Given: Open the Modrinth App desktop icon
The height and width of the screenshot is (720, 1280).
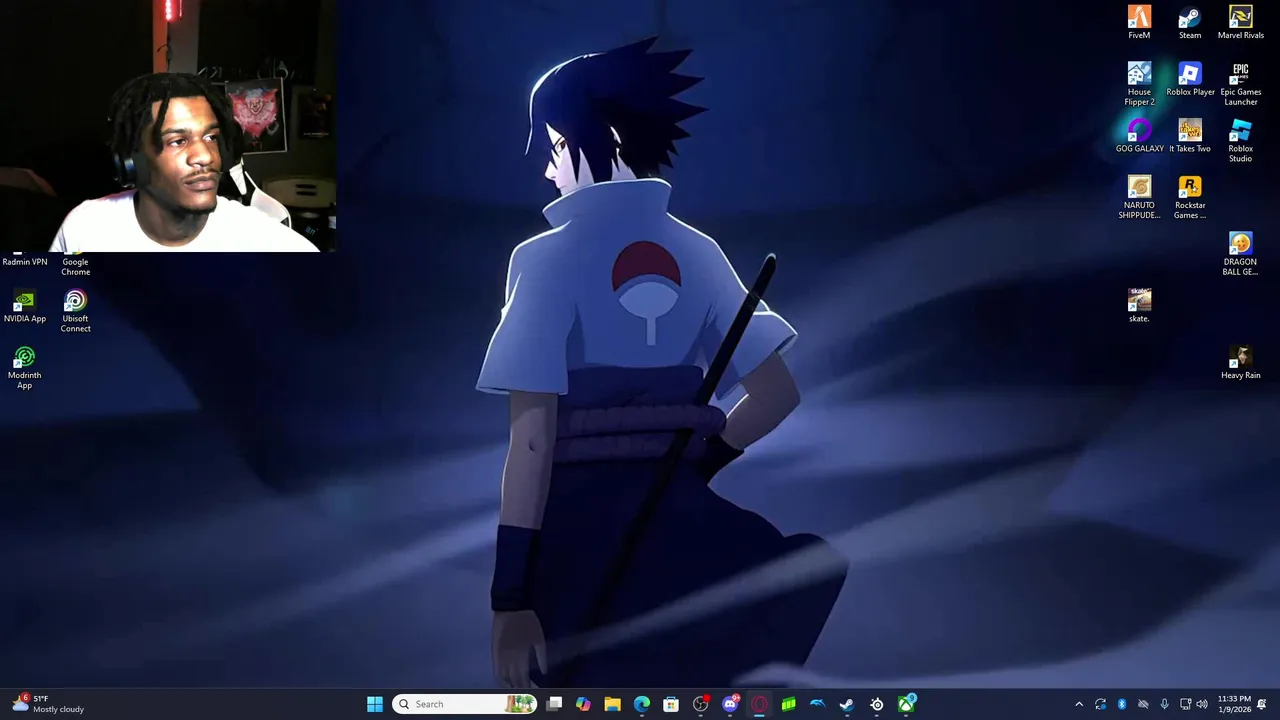Looking at the screenshot, I should [x=25, y=368].
